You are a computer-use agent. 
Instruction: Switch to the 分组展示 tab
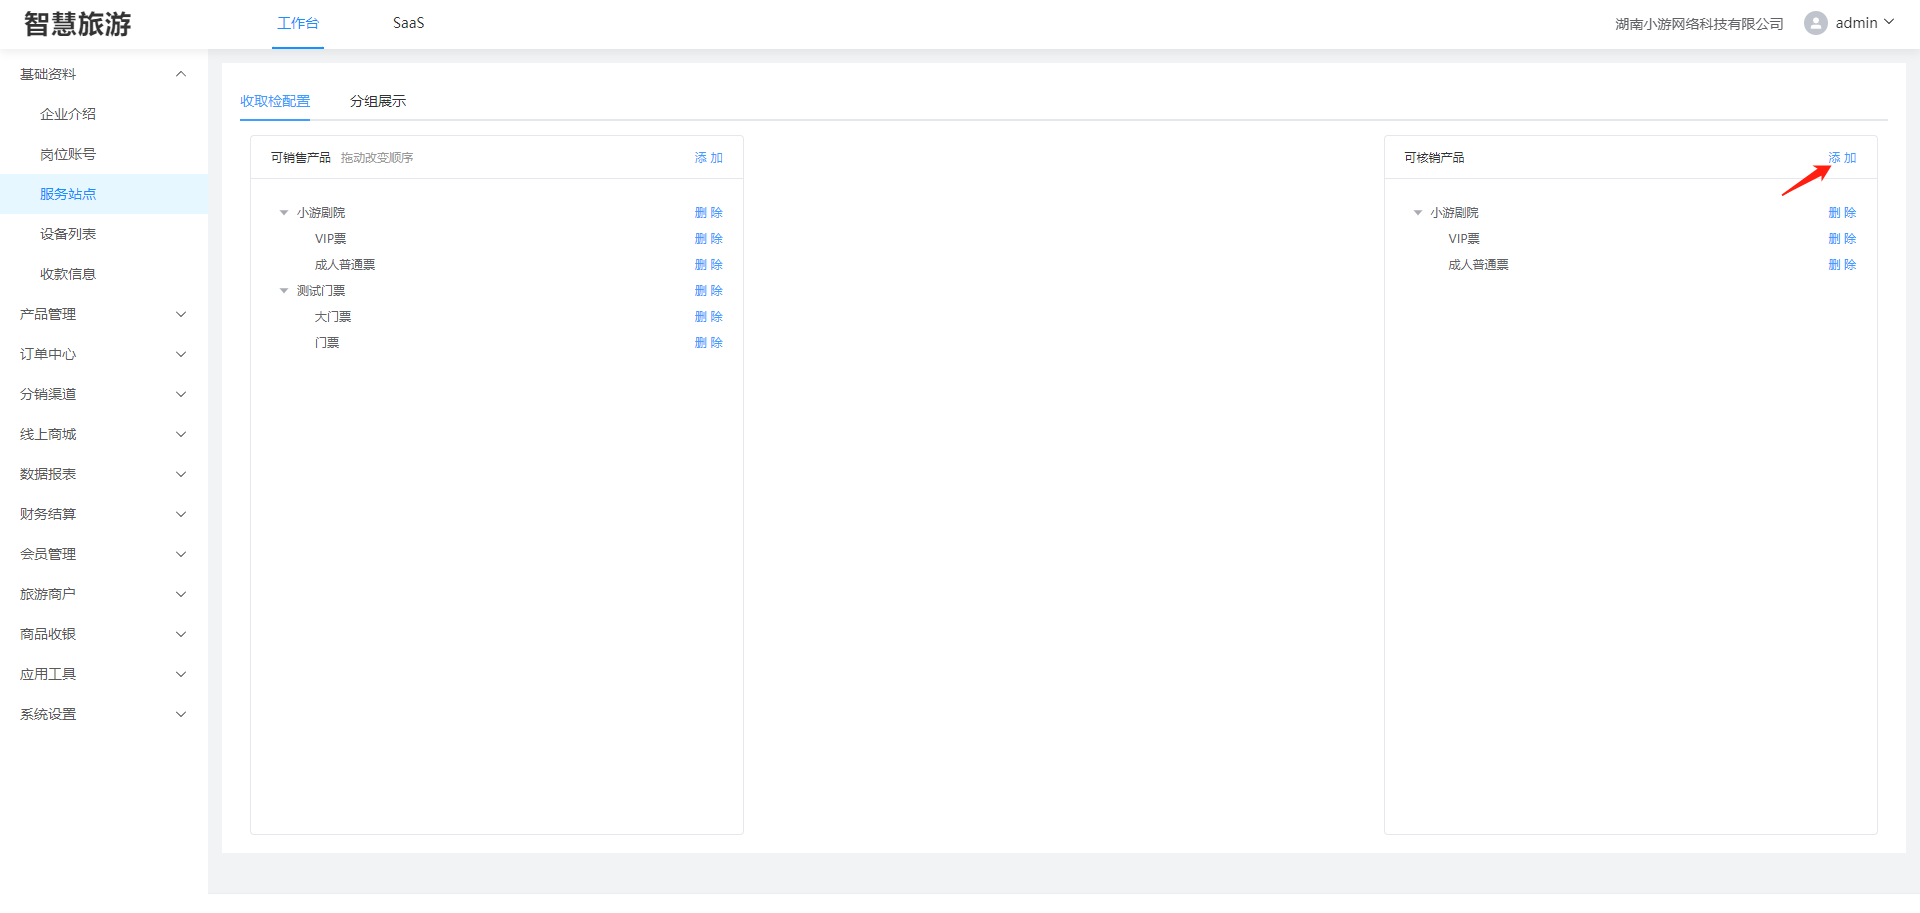coord(377,101)
